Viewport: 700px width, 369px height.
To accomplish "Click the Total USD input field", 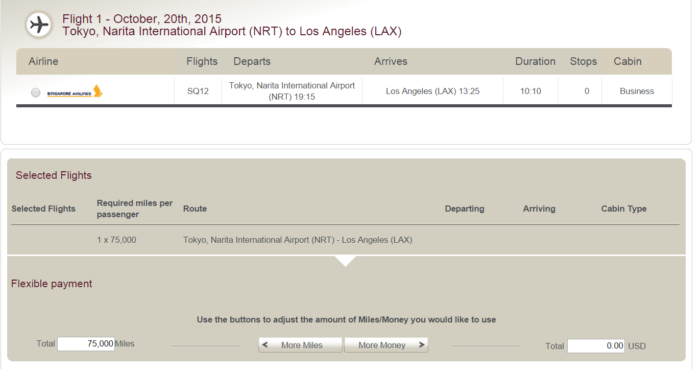I will [596, 346].
